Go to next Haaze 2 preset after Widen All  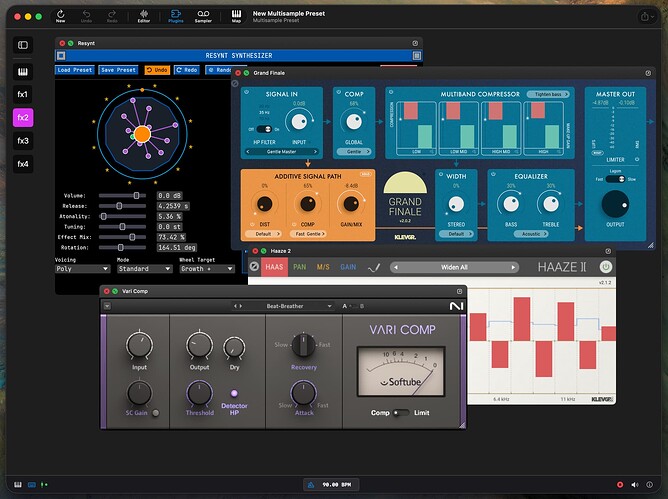point(513,267)
